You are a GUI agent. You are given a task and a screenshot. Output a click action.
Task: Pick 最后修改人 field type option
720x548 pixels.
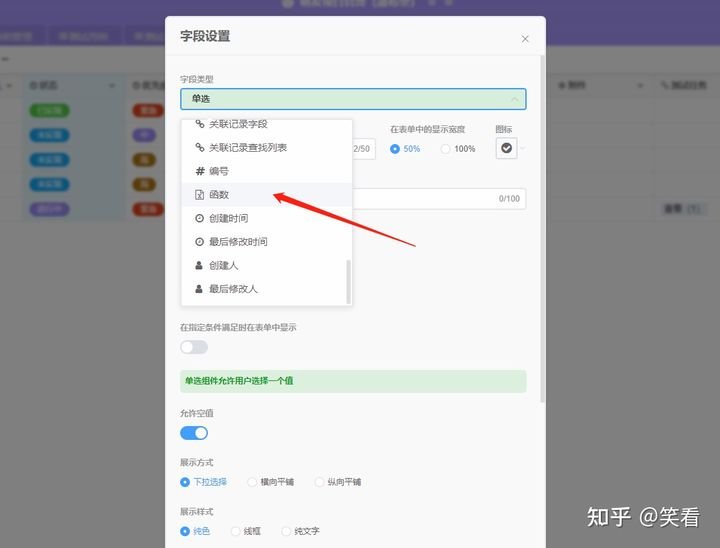[267, 289]
